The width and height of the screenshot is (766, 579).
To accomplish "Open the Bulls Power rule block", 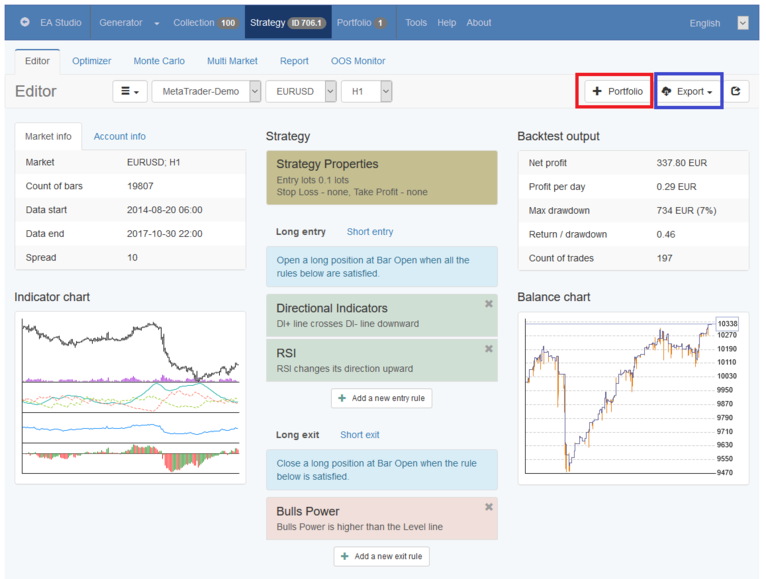I will [382, 519].
